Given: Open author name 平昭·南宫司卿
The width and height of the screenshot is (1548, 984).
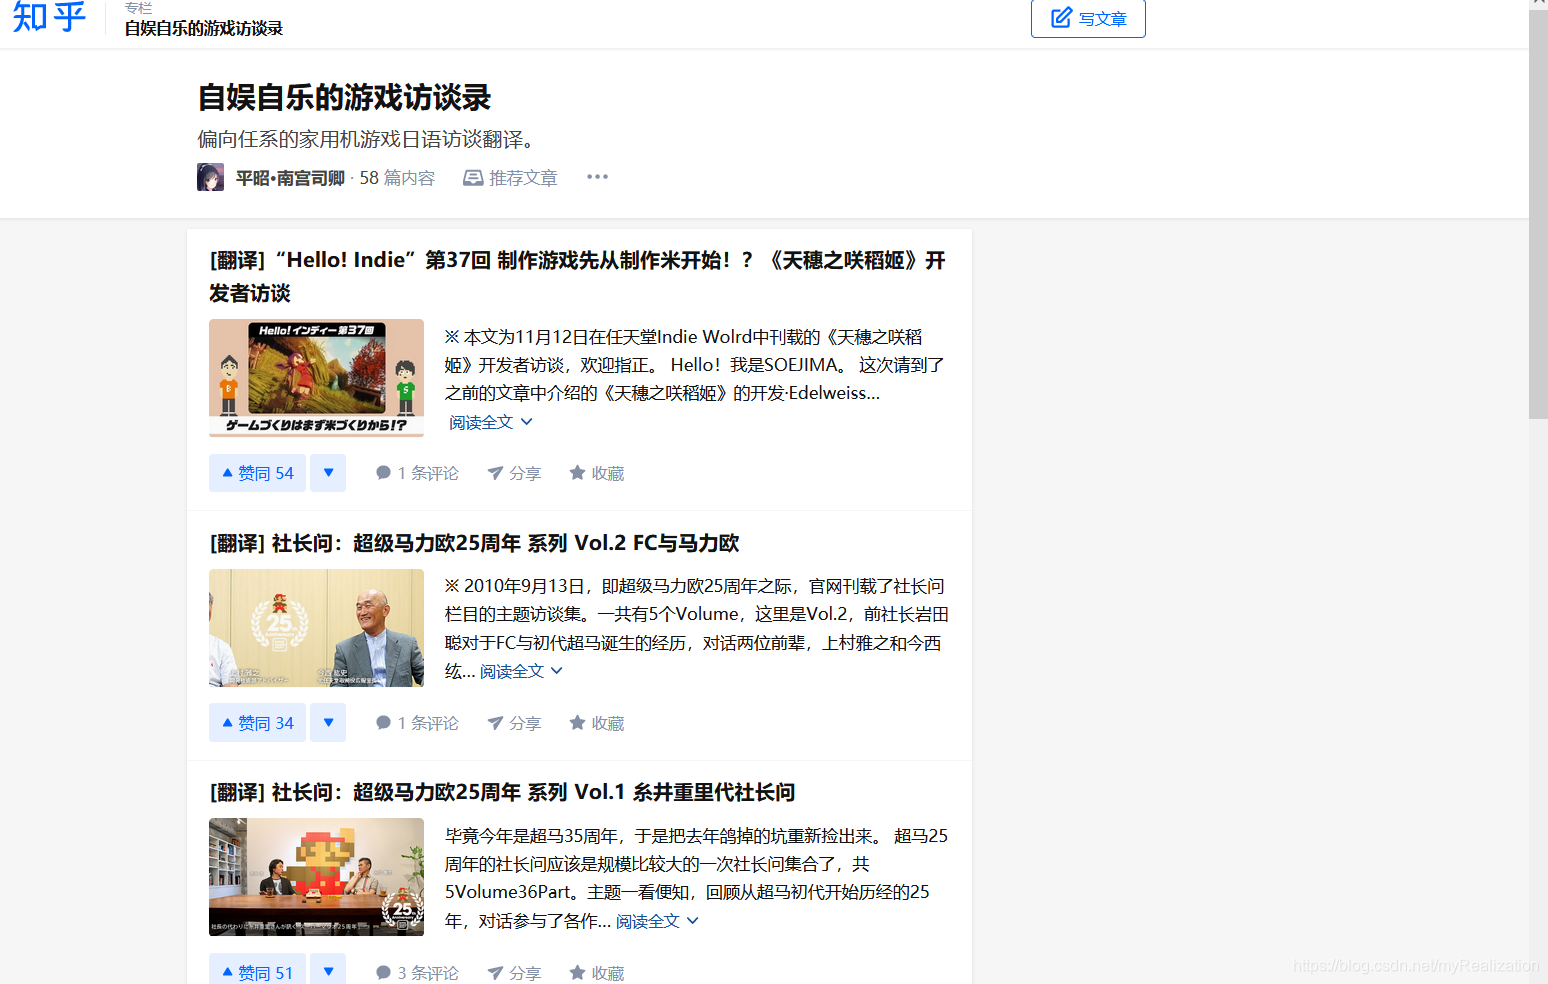Looking at the screenshot, I should (290, 178).
